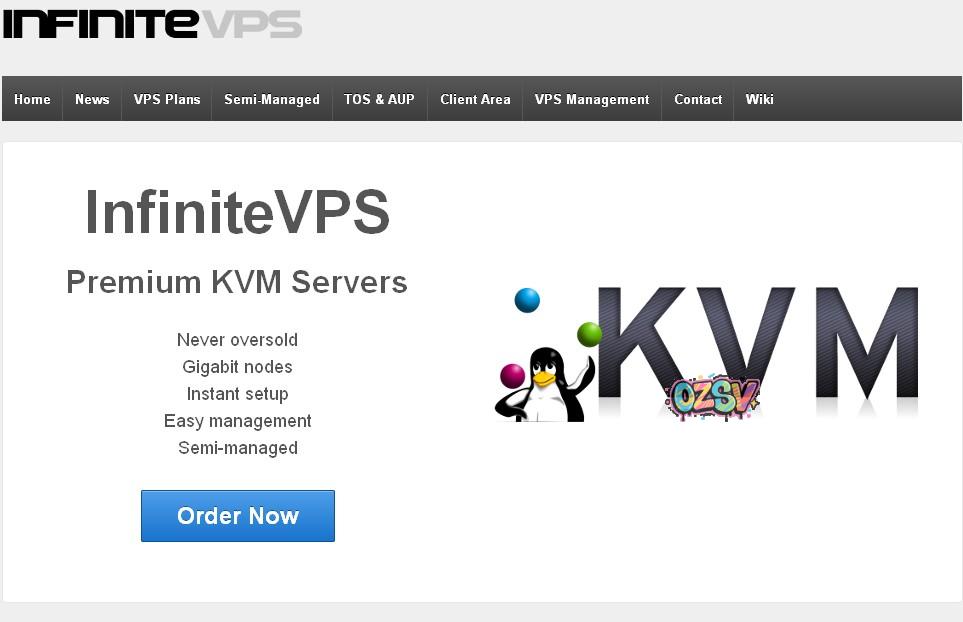Navigate to VPS Management
The height and width of the screenshot is (622, 963).
tap(592, 99)
